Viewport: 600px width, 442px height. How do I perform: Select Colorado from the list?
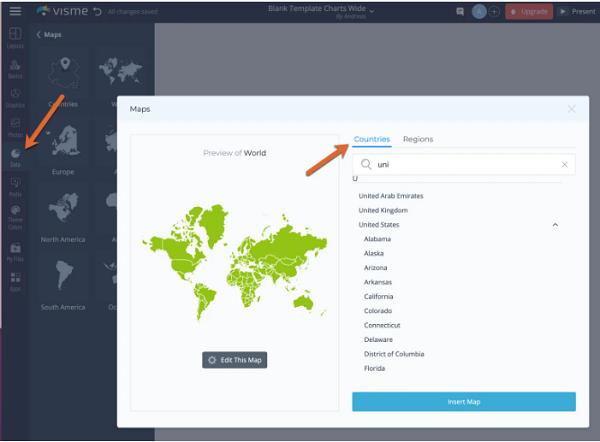(x=378, y=311)
